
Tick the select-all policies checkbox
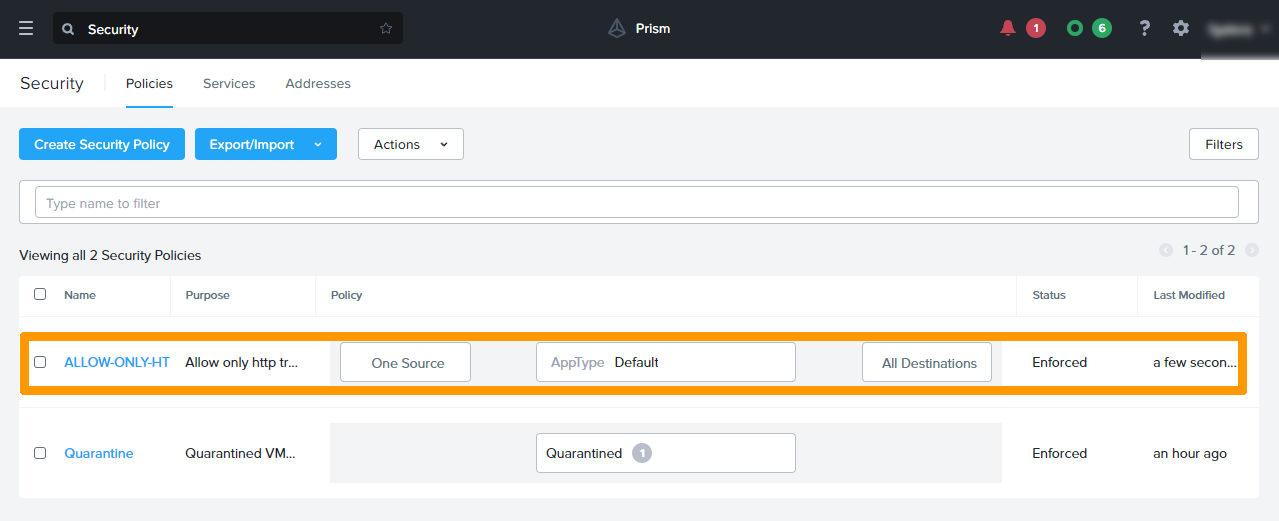tap(40, 294)
